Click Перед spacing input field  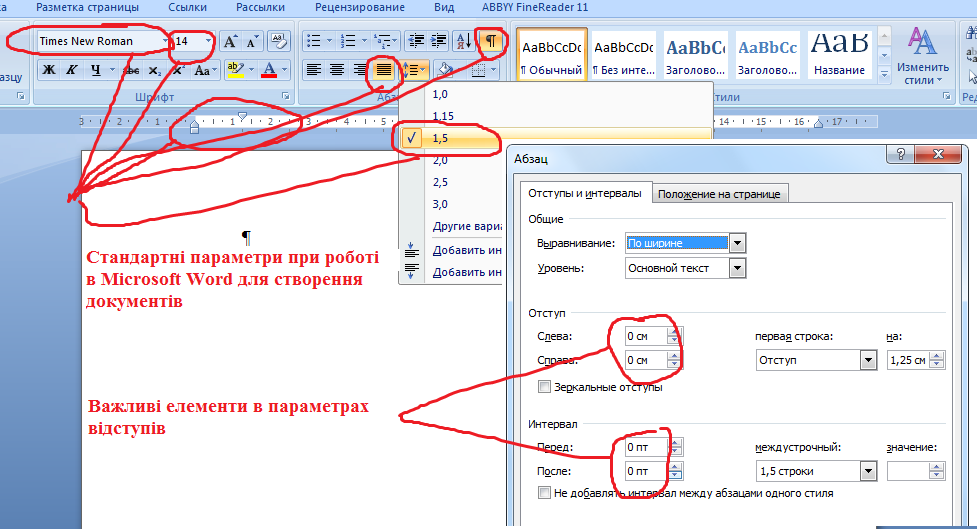click(x=646, y=447)
